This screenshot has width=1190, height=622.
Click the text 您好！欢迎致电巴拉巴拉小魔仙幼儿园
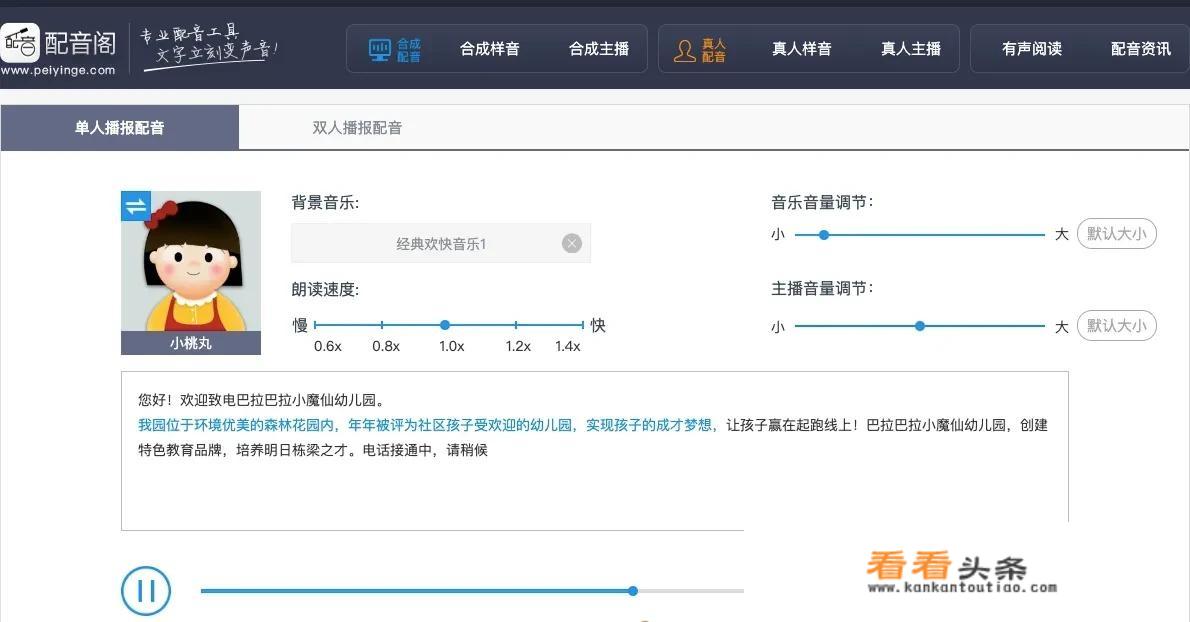pyautogui.click(x=257, y=400)
